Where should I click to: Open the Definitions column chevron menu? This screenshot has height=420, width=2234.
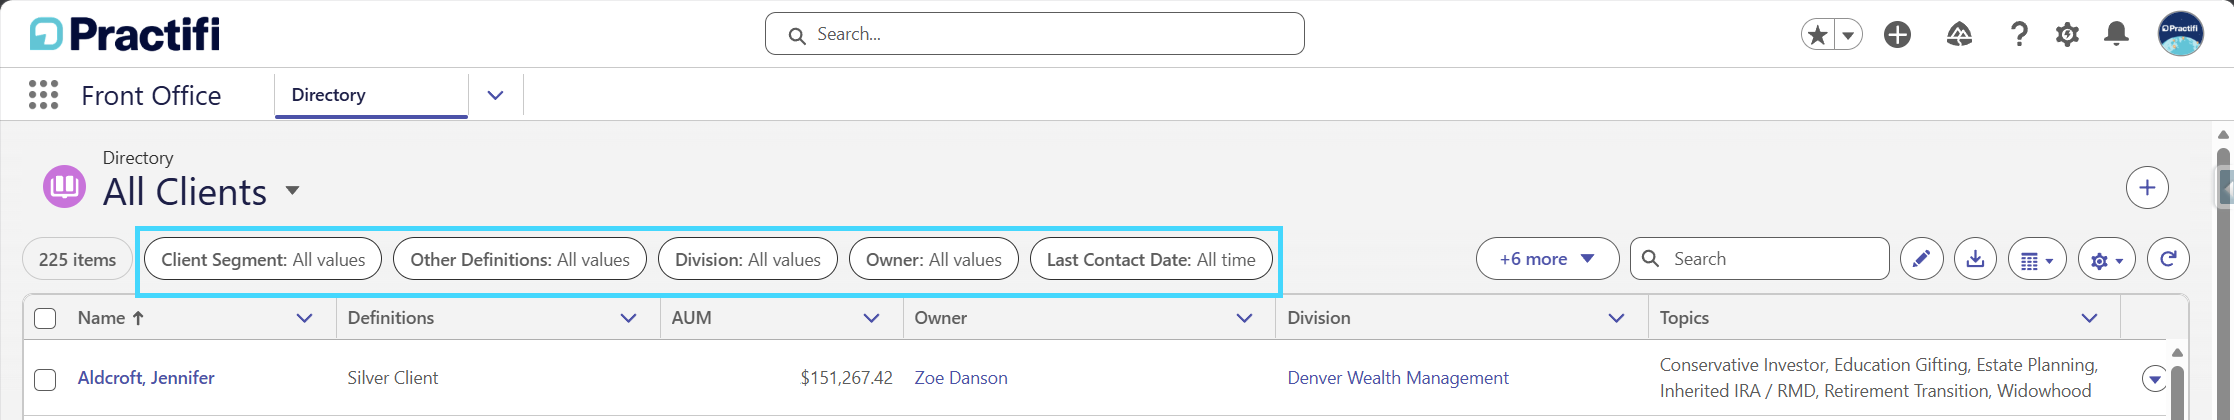click(628, 318)
